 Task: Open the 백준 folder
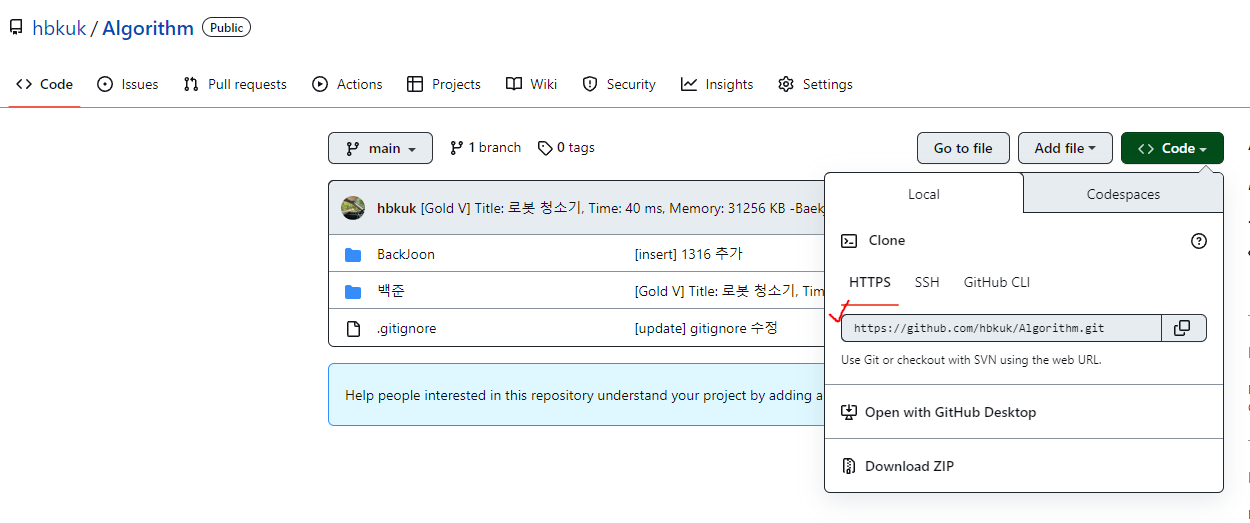tap(391, 291)
